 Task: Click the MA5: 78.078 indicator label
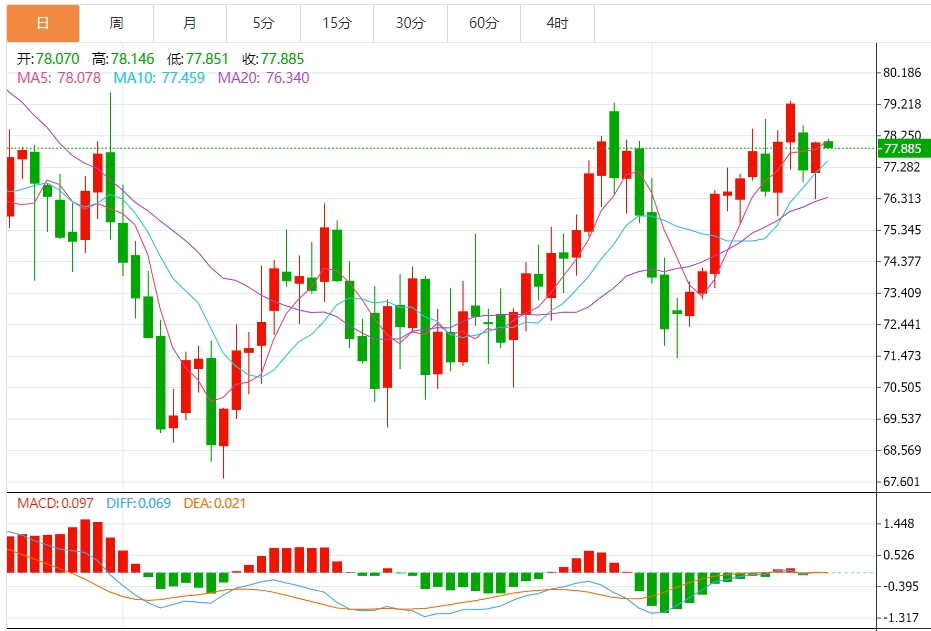pos(59,78)
